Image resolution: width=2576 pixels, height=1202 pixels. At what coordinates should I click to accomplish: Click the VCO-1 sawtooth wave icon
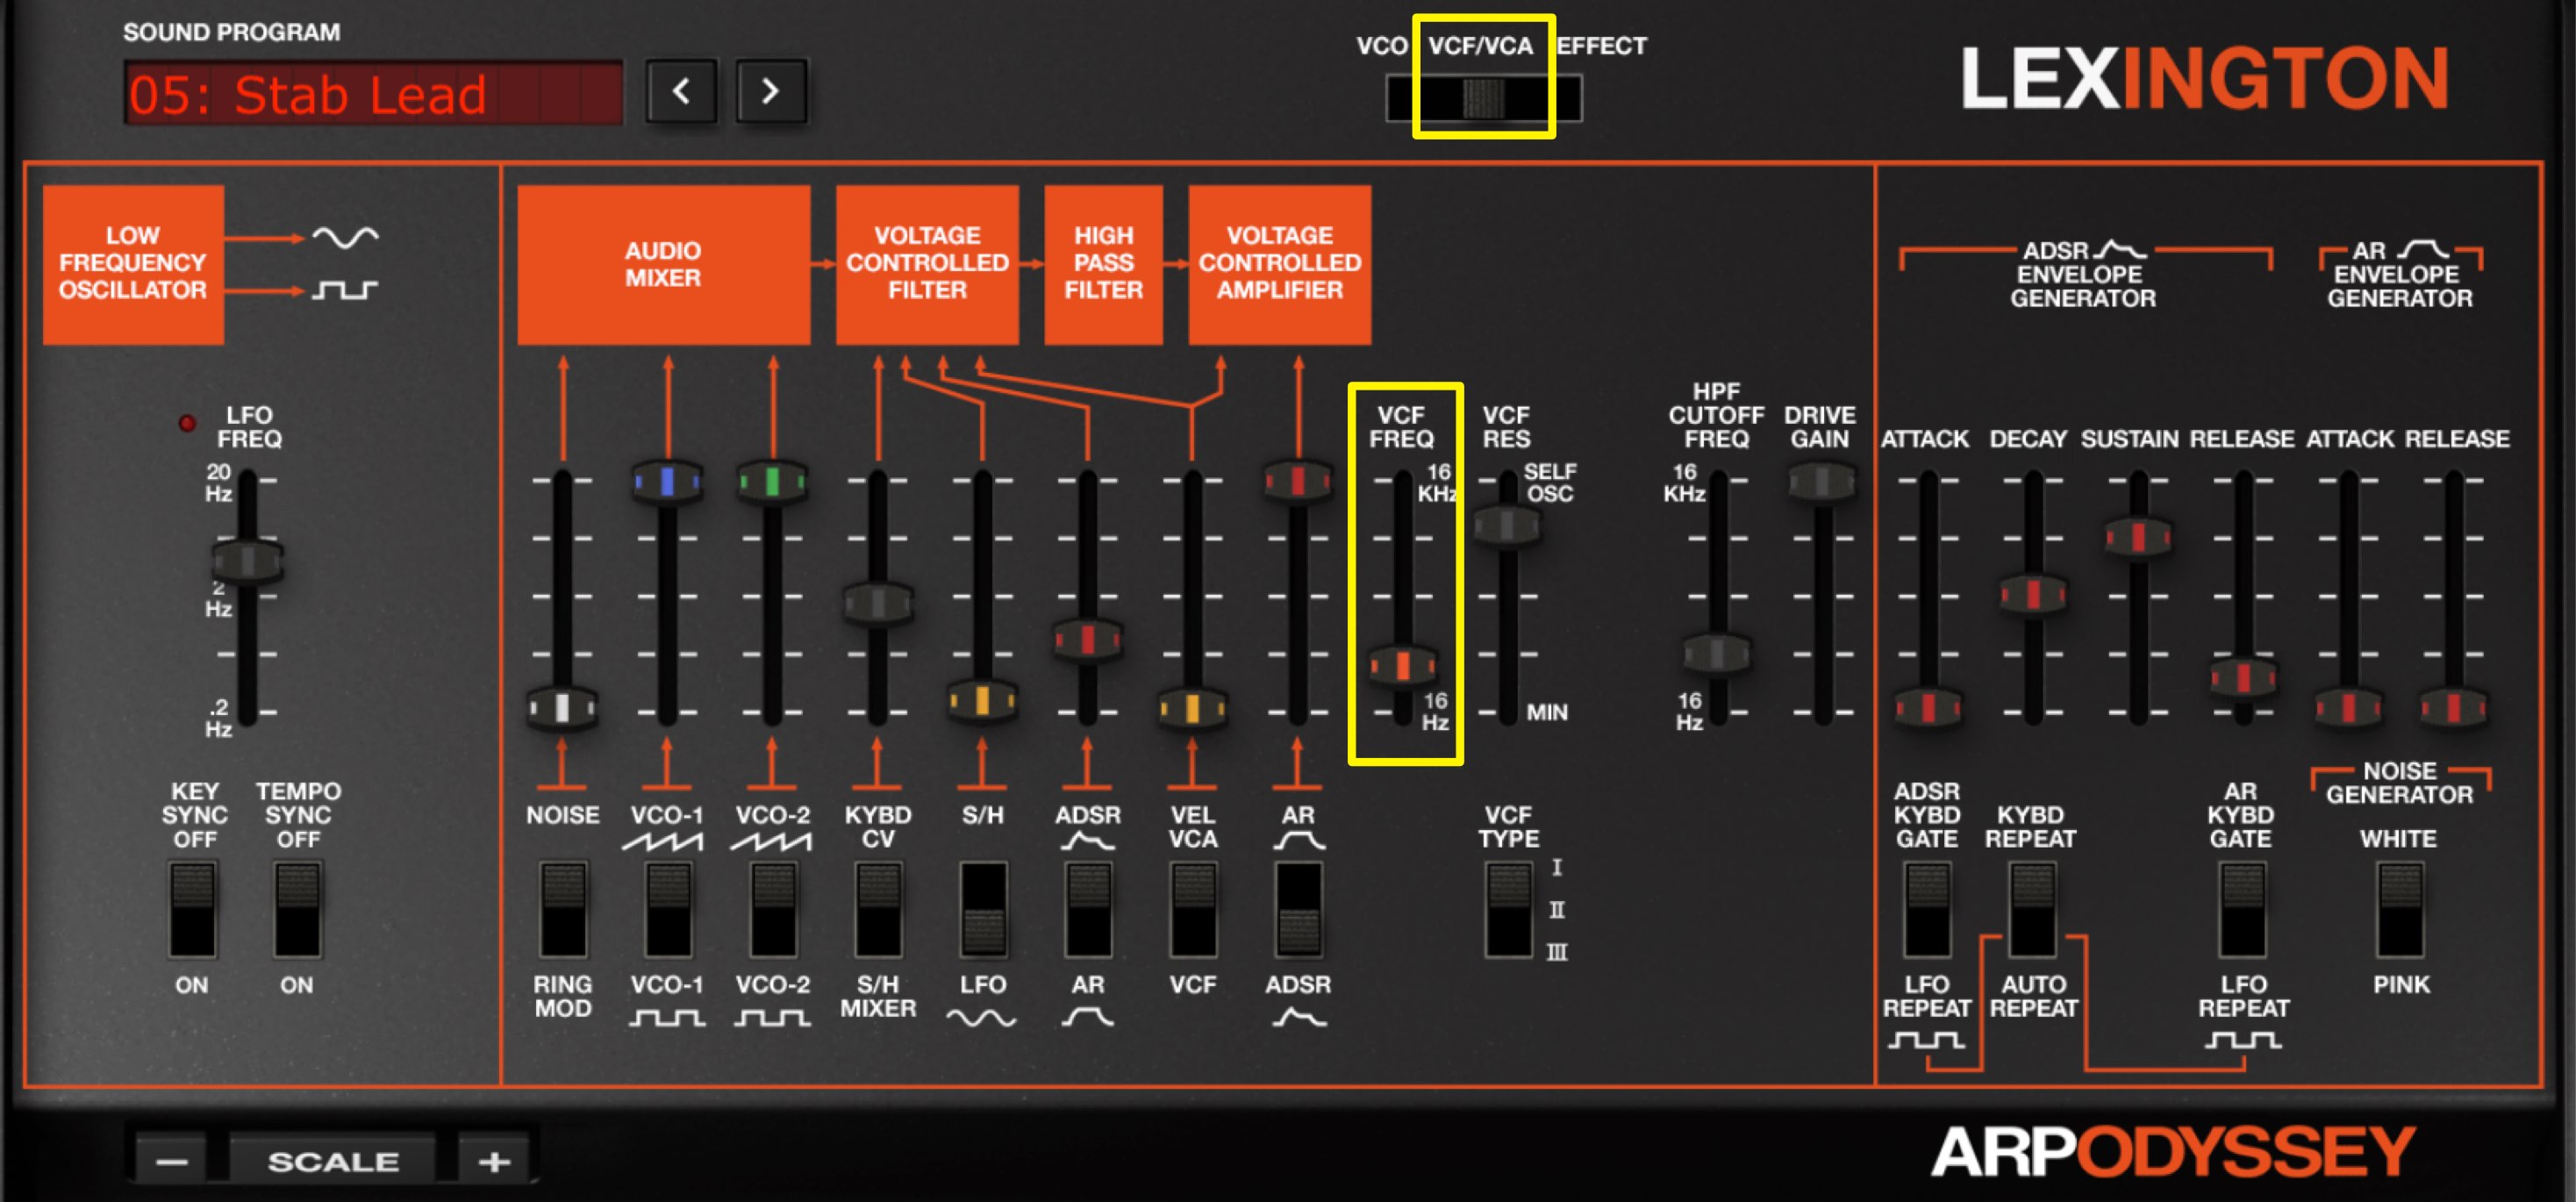[663, 843]
